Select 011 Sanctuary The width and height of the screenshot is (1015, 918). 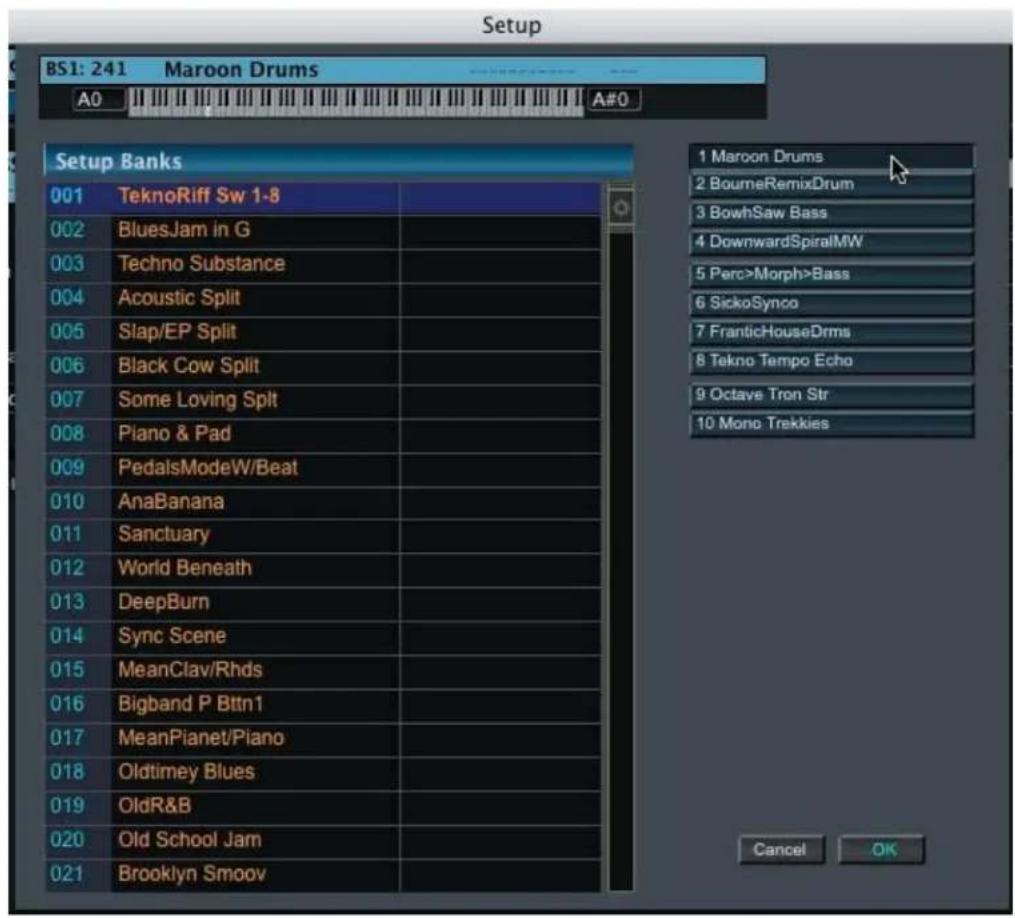(x=322, y=535)
